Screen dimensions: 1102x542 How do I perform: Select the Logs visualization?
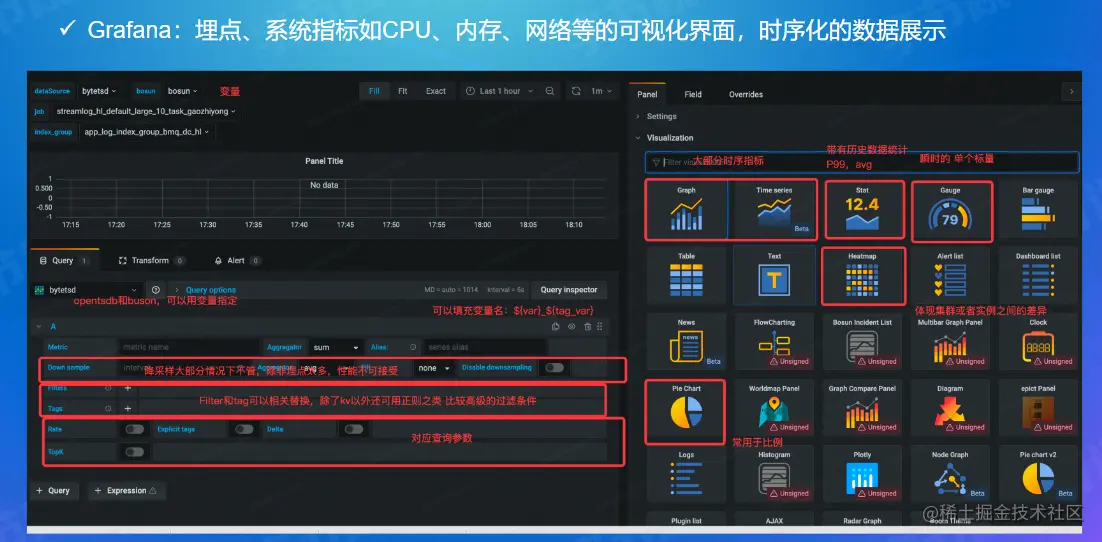(x=687, y=473)
